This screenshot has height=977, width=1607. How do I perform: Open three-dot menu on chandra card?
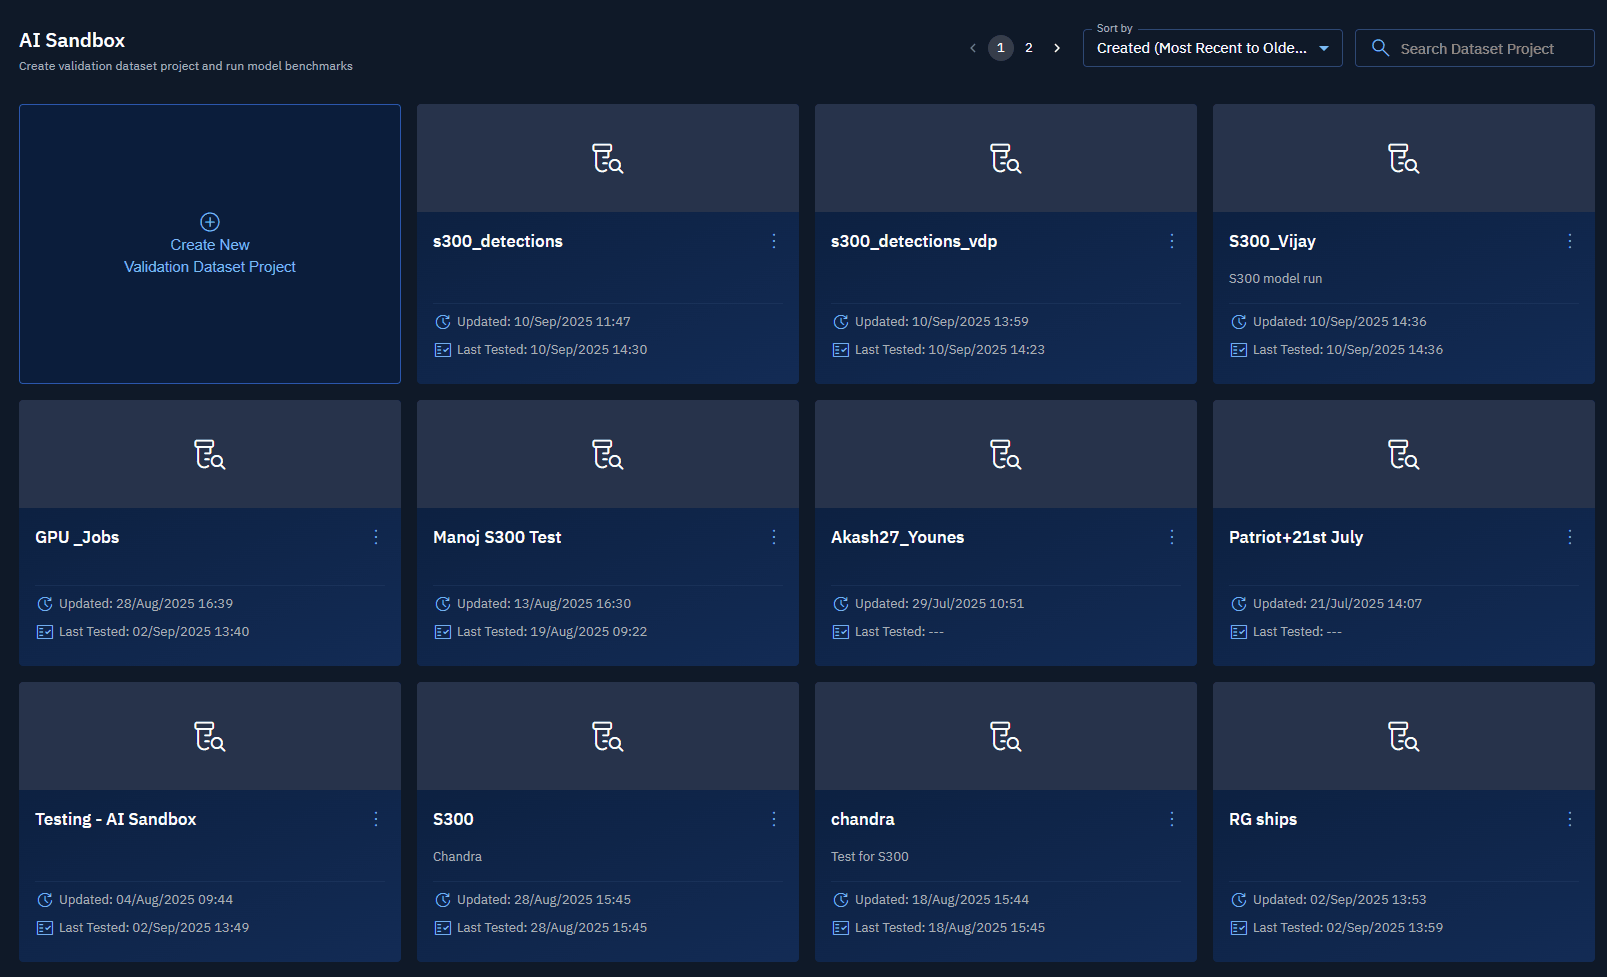1172,819
